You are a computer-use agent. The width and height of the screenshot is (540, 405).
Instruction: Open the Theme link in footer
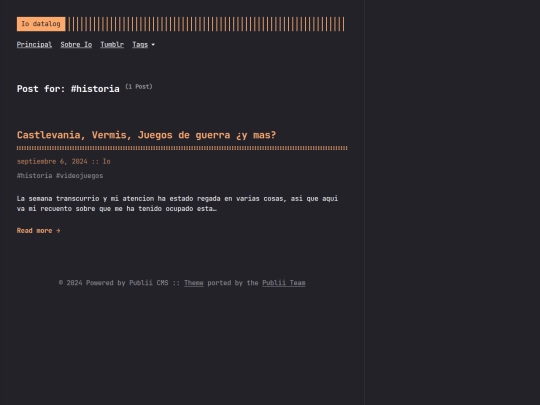194,283
